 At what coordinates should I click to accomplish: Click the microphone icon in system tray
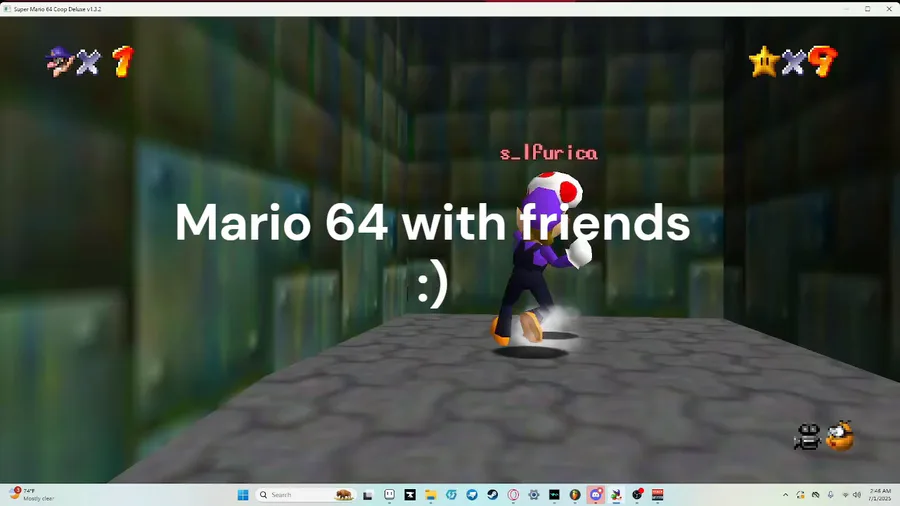(x=830, y=495)
